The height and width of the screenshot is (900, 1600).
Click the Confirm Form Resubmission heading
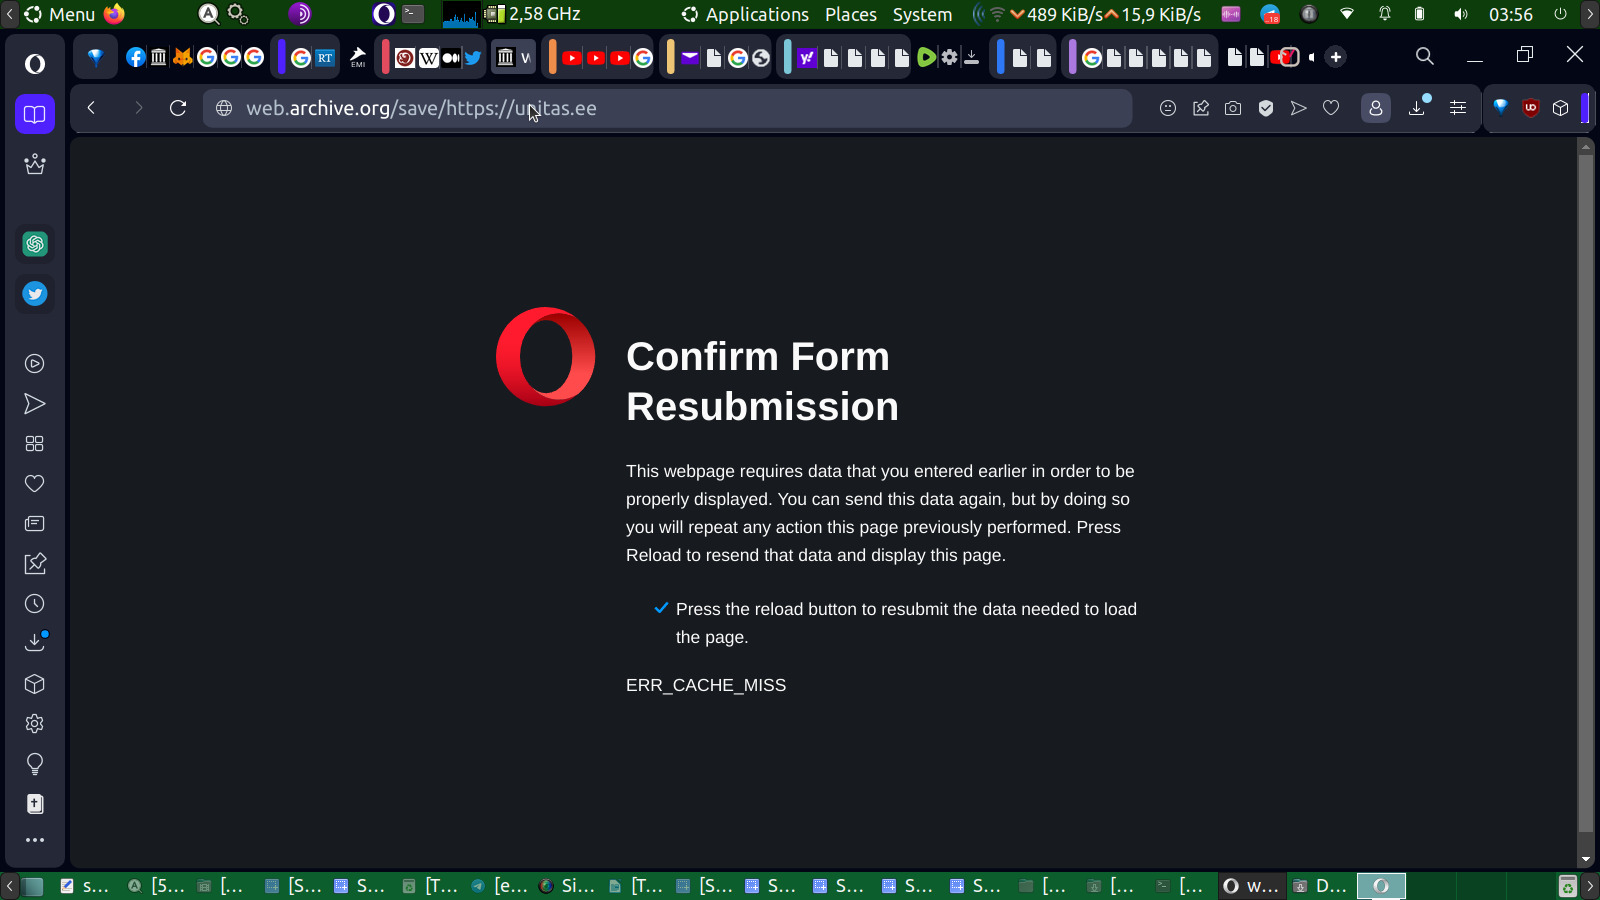(762, 381)
